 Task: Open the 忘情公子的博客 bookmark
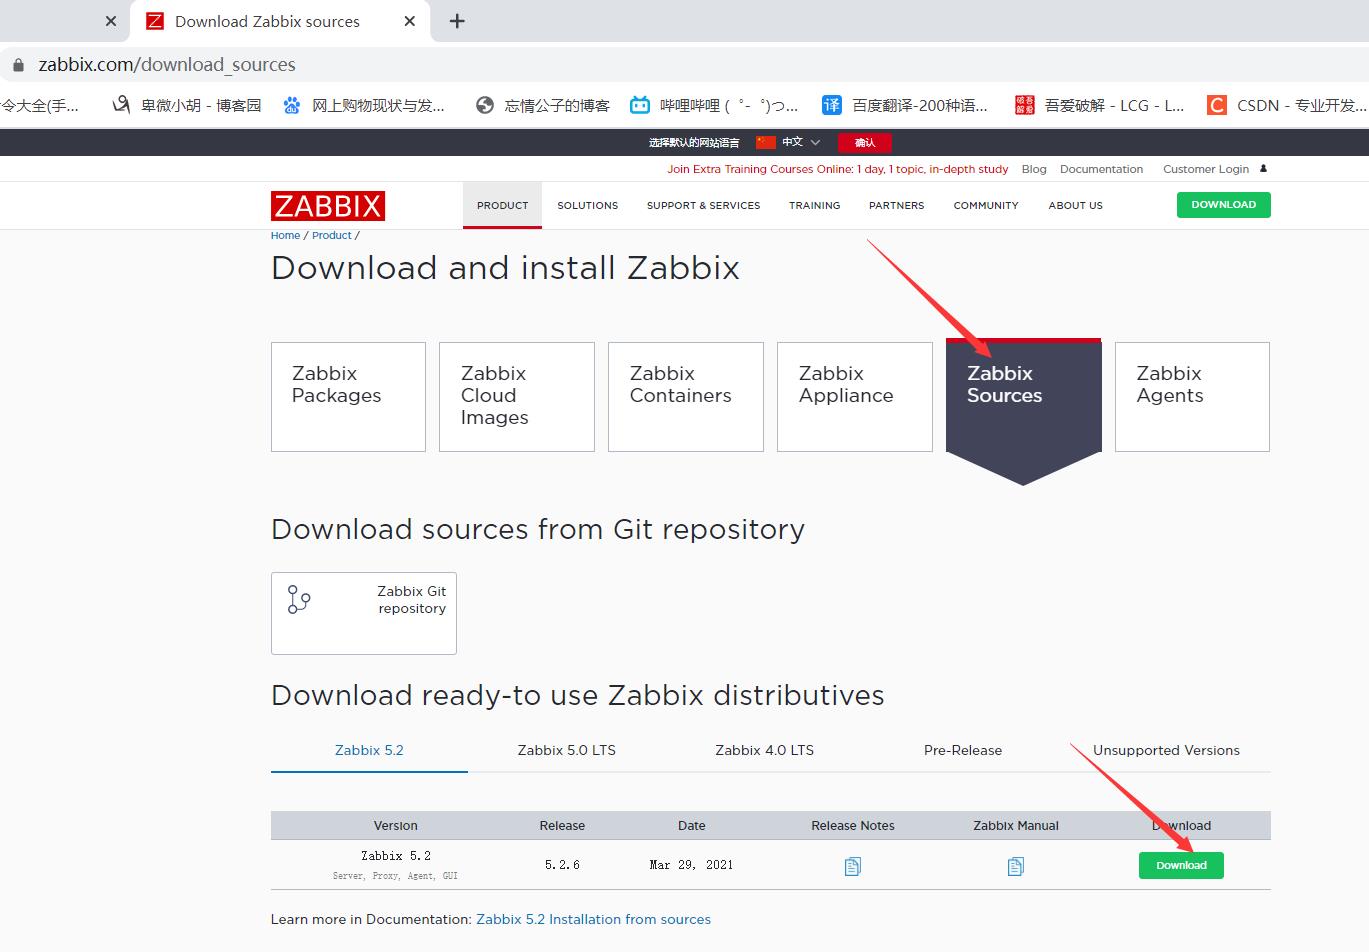pyautogui.click(x=542, y=105)
